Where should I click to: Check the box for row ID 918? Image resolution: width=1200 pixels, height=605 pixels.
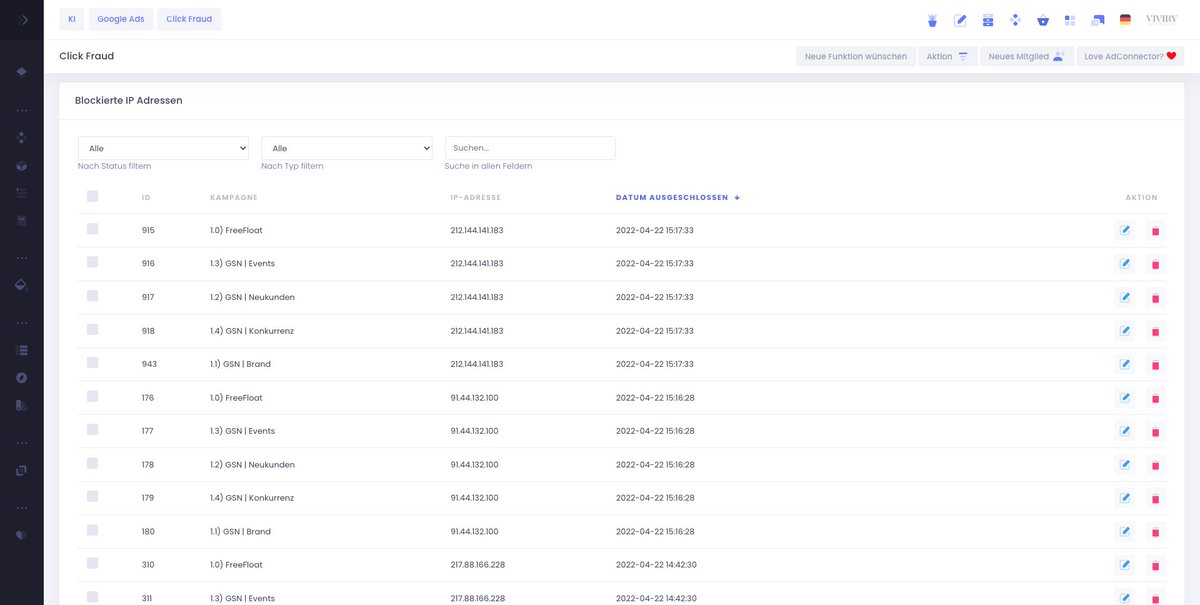coord(93,329)
